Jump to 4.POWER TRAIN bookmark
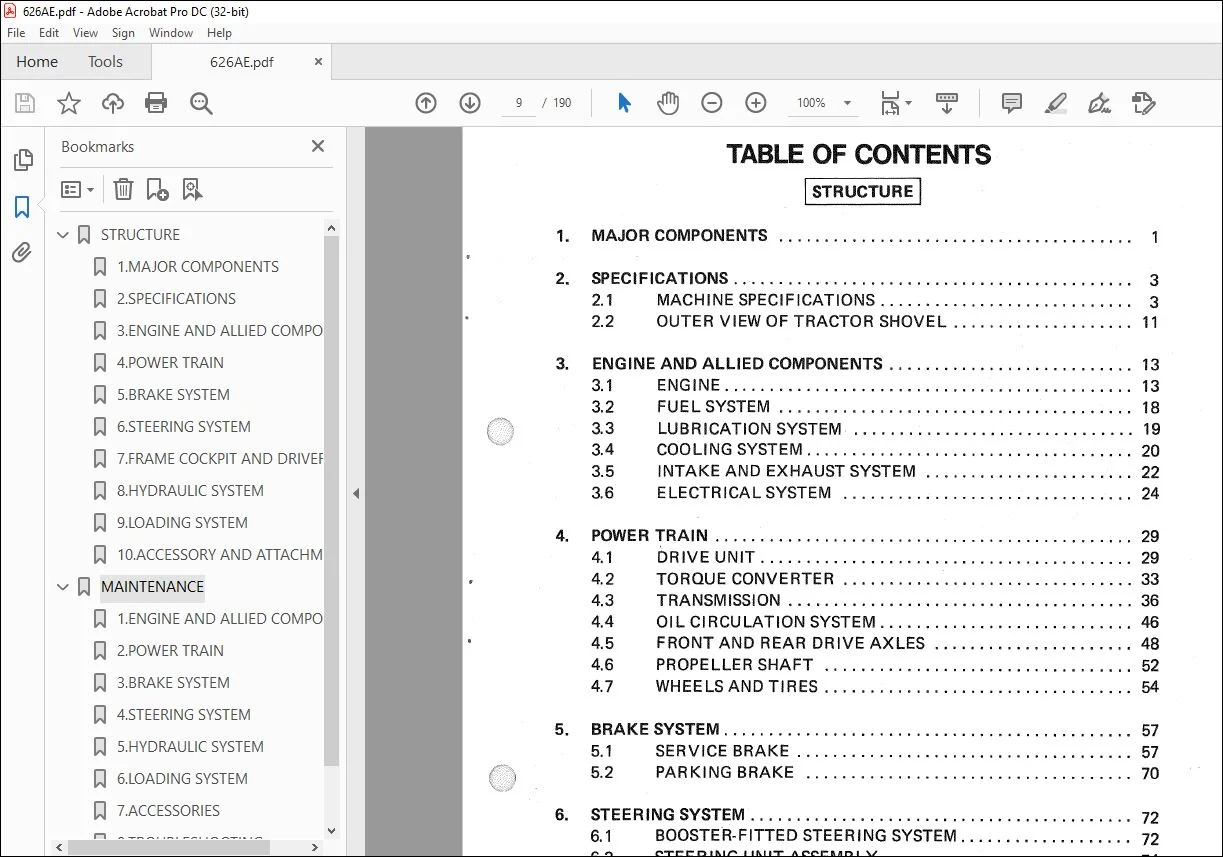This screenshot has width=1223, height=857. click(x=170, y=363)
